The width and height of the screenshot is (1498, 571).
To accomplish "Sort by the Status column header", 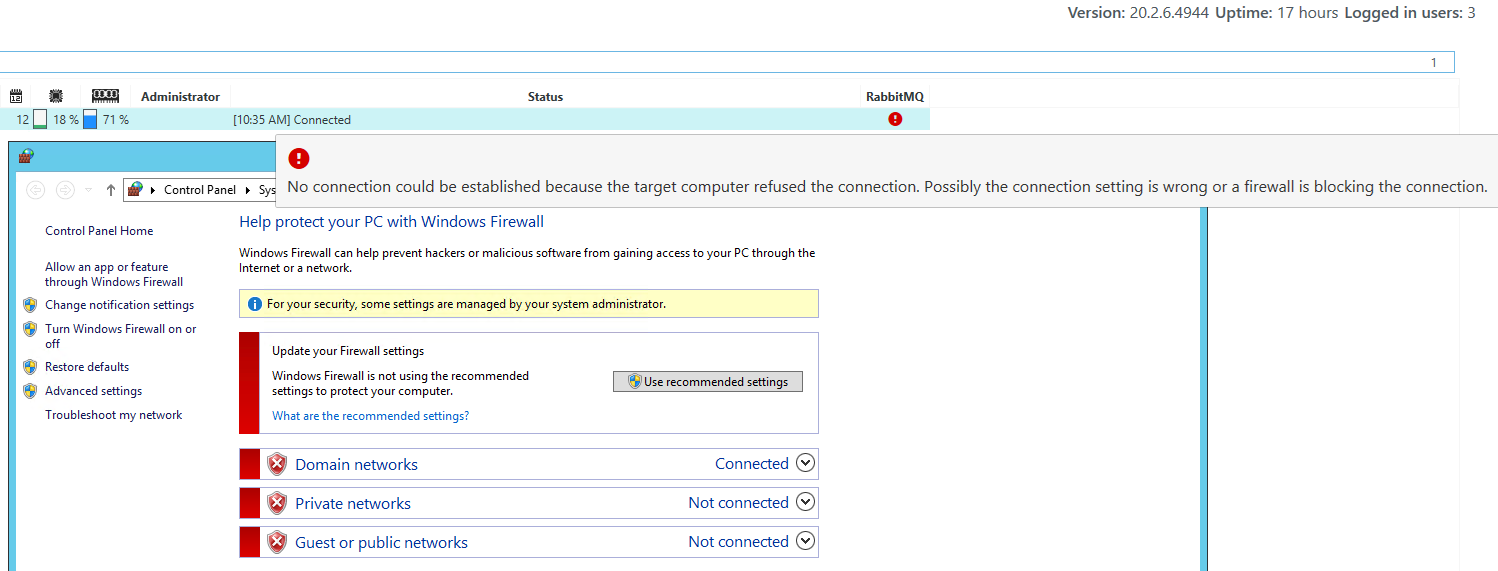I will click(x=545, y=97).
